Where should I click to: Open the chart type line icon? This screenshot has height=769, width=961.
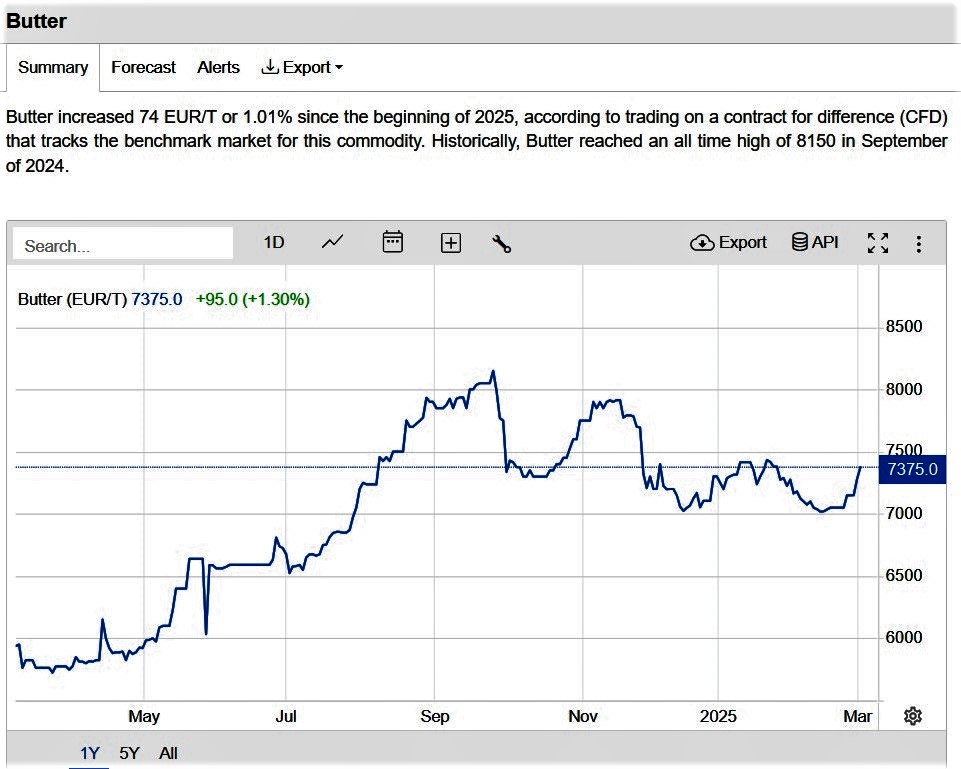point(333,242)
